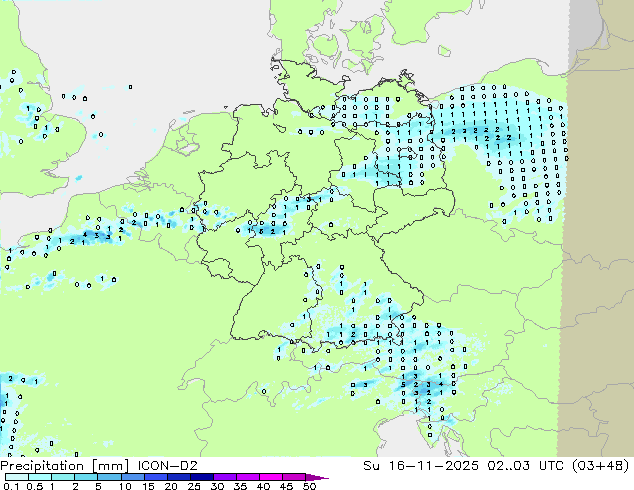Click the legend's over-50 arrow tip
This screenshot has height=490, width=634.
(x=317, y=477)
